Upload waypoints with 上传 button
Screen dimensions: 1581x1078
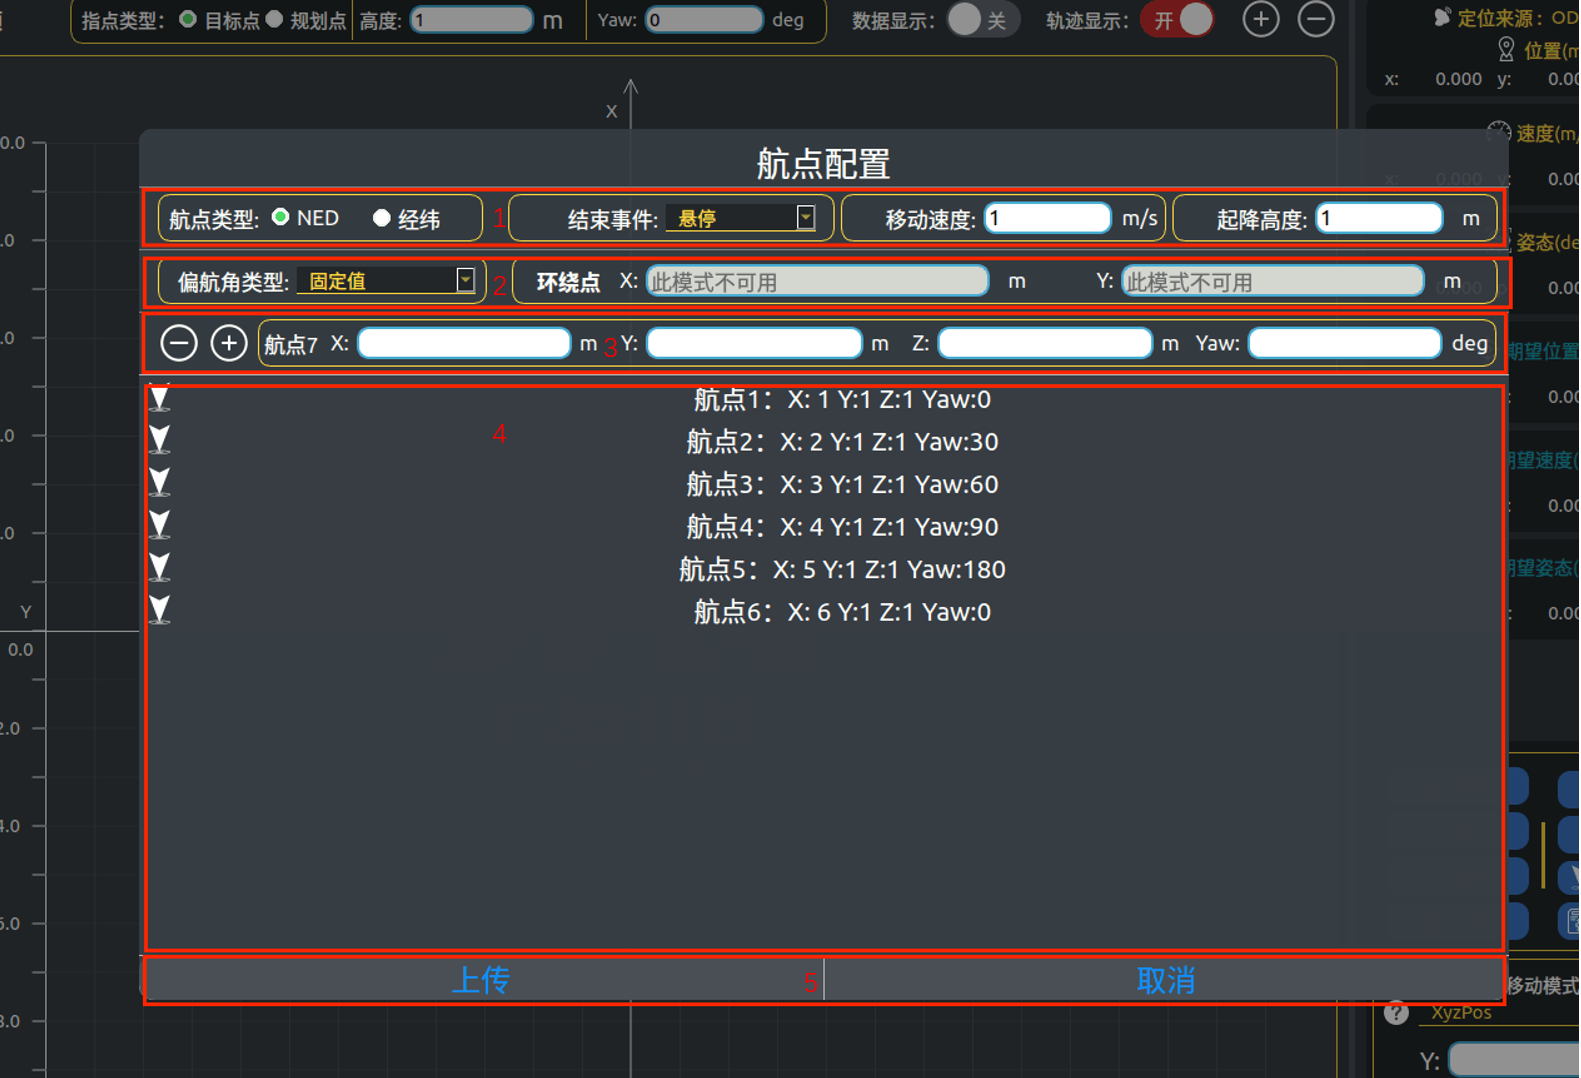(x=481, y=980)
